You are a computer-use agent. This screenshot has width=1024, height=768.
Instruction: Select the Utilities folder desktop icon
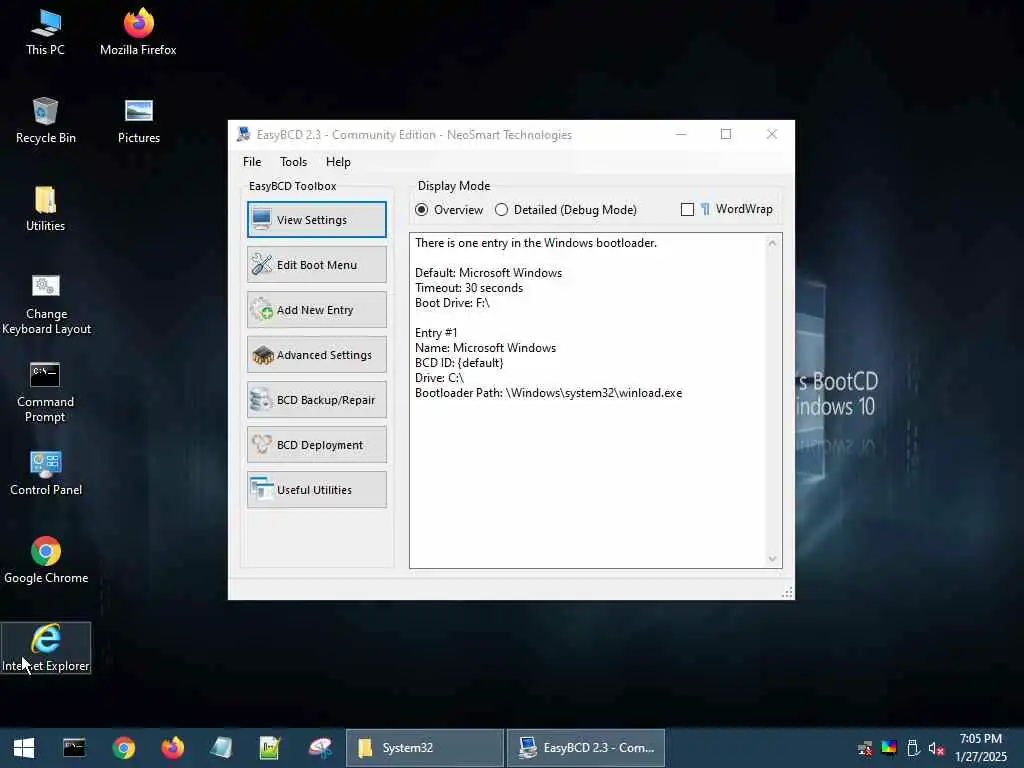[x=46, y=209]
